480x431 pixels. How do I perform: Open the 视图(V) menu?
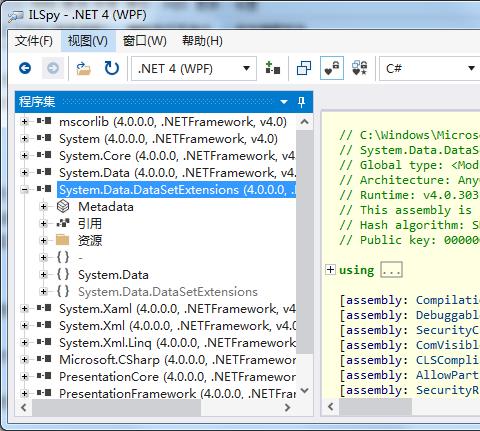click(x=88, y=41)
